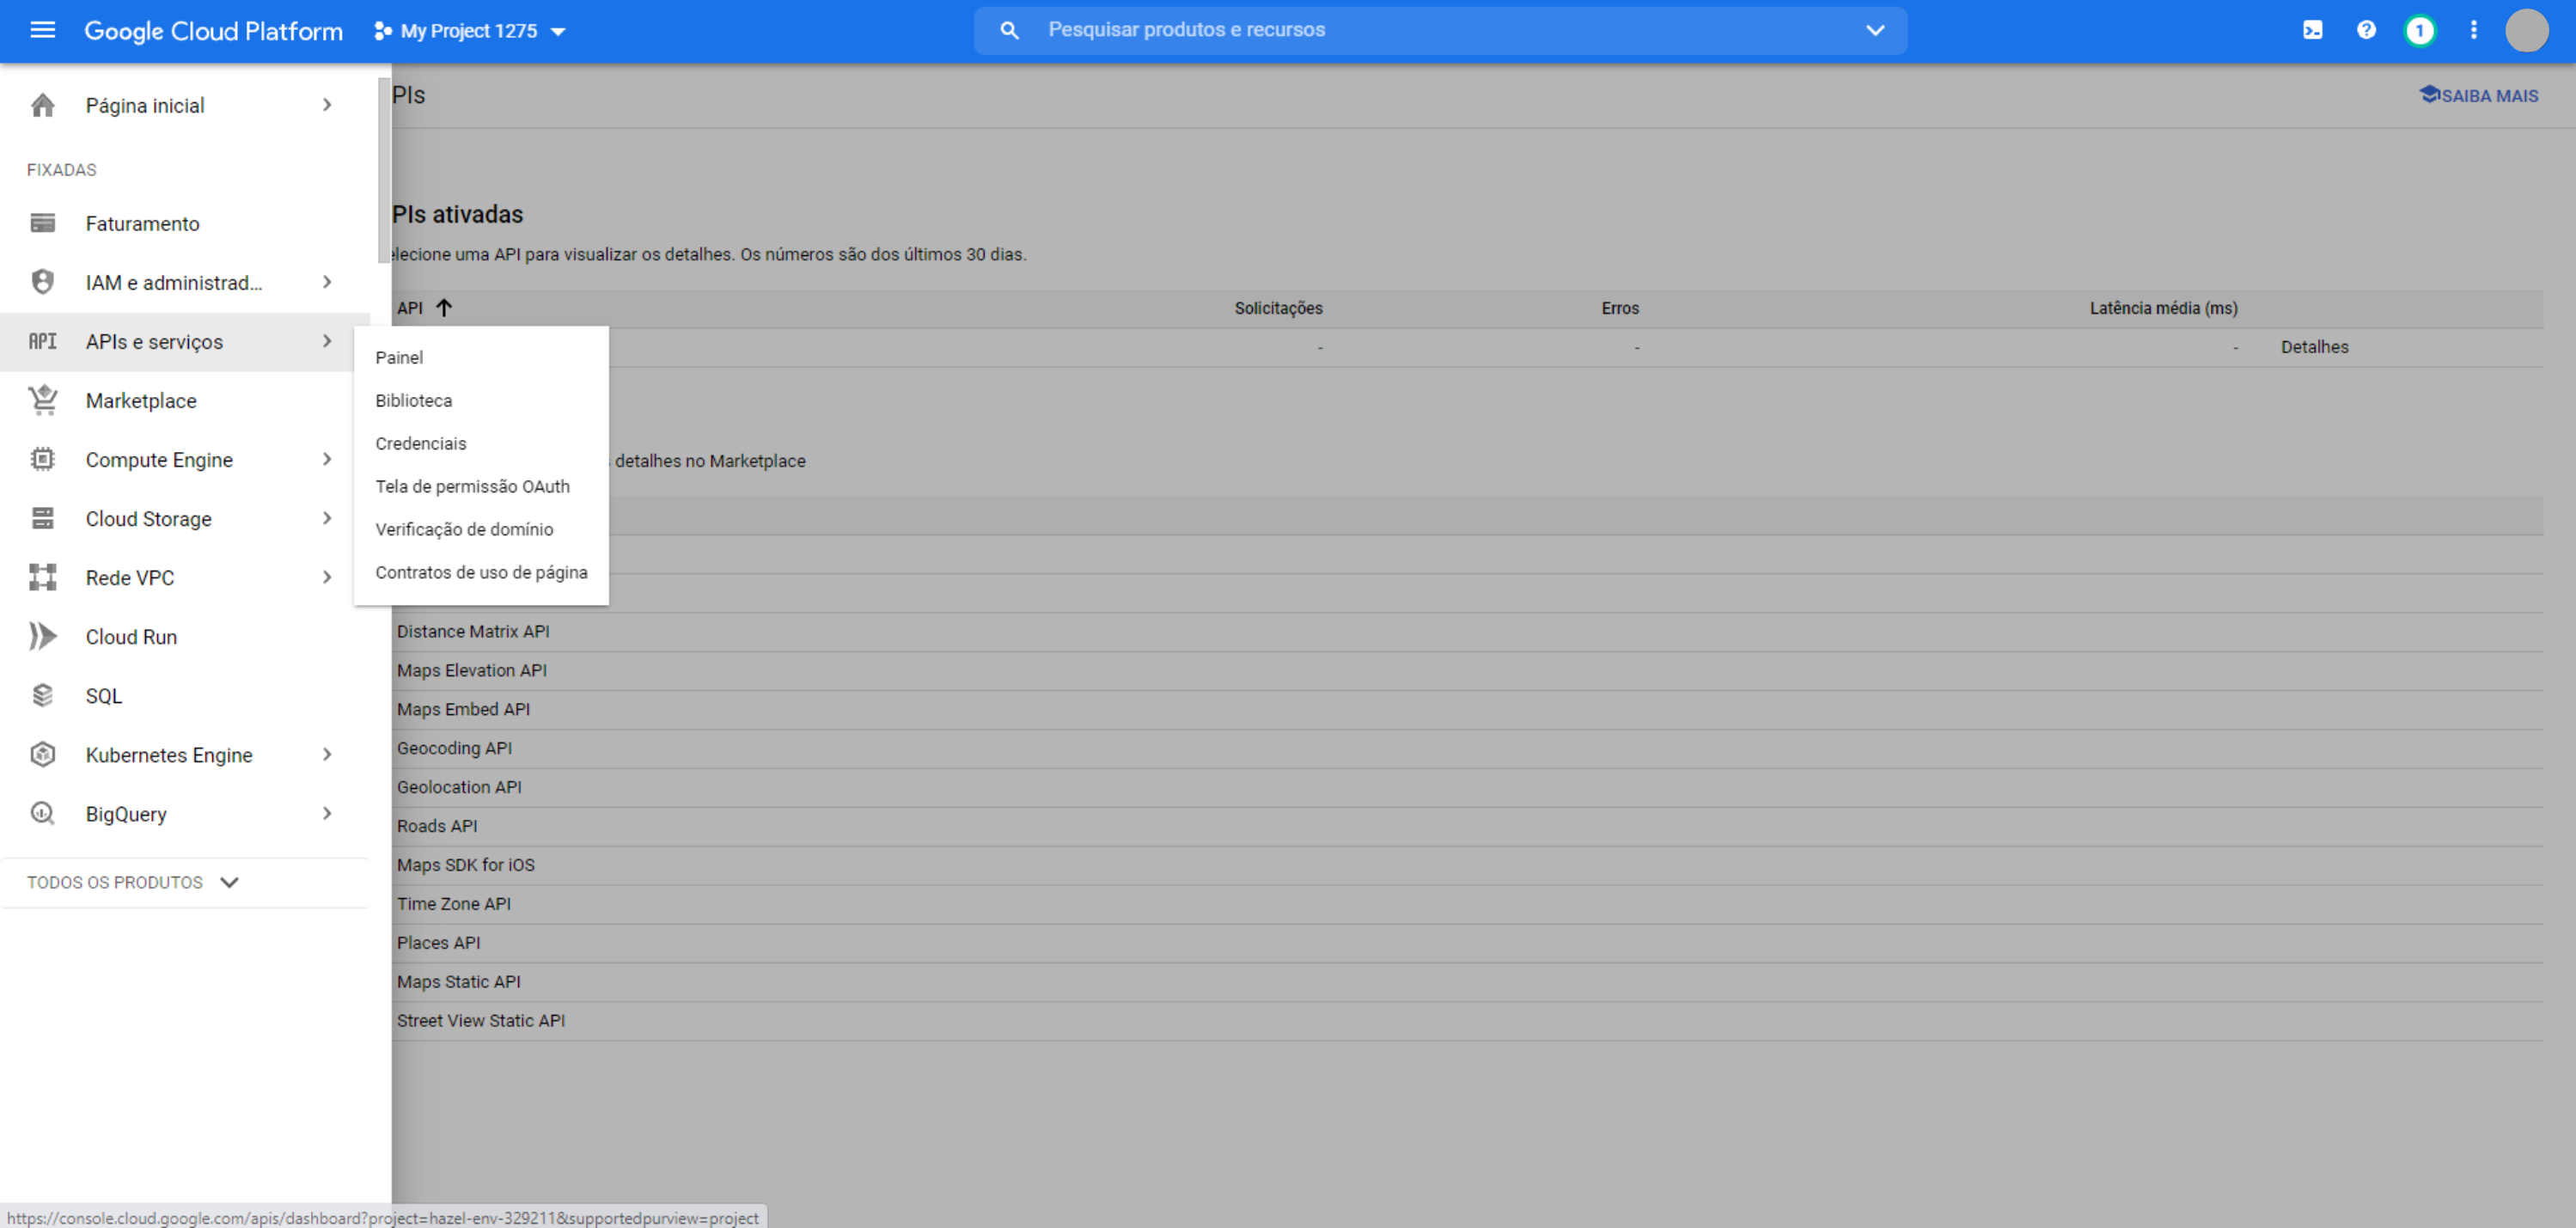Viewport: 2576px width, 1228px height.
Task: Open Cloud Shell terminal icon
Action: click(x=2312, y=30)
